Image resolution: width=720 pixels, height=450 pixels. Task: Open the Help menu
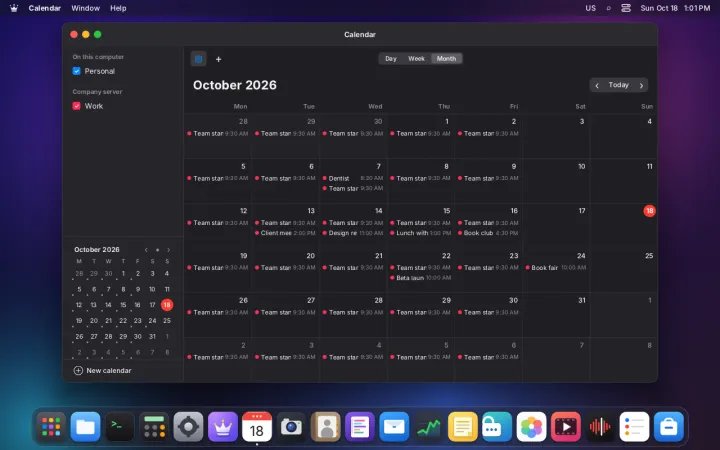[118, 8]
